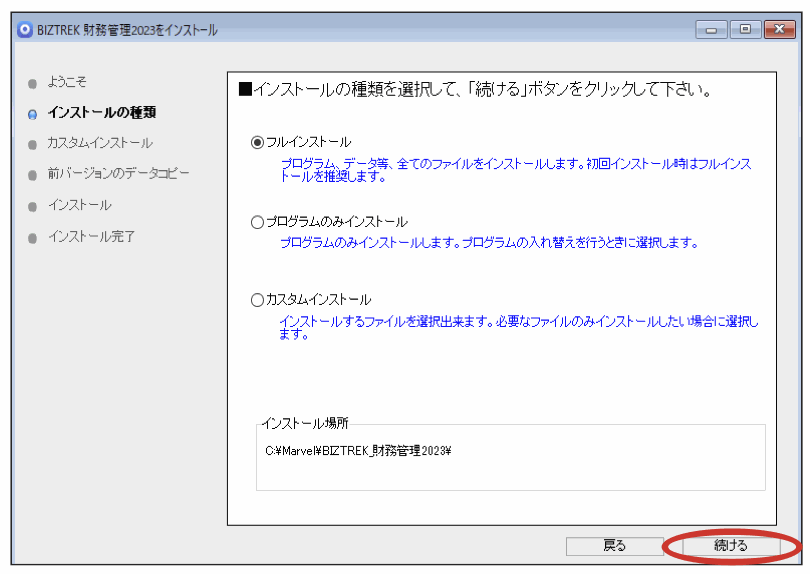Viewport: 810px width, 574px height.
Task: Click the instruction heading at top of panel
Action: pyautogui.click(x=475, y=90)
